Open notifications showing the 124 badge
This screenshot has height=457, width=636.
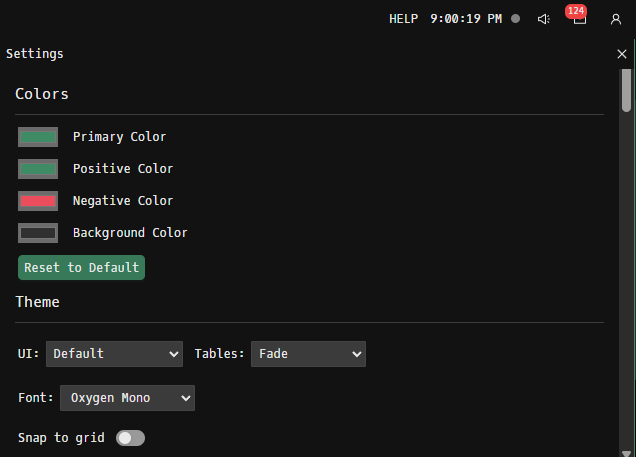point(579,18)
